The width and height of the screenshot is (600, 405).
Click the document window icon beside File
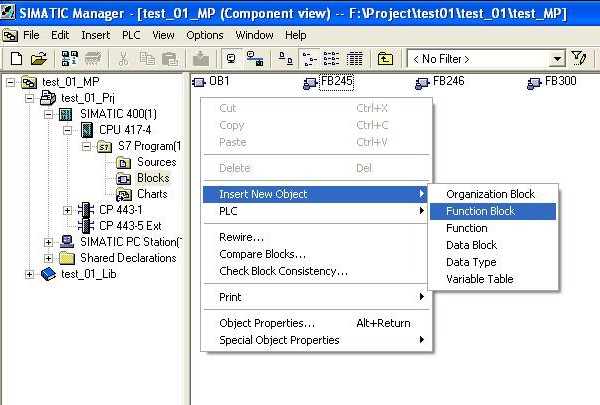tap(10, 36)
